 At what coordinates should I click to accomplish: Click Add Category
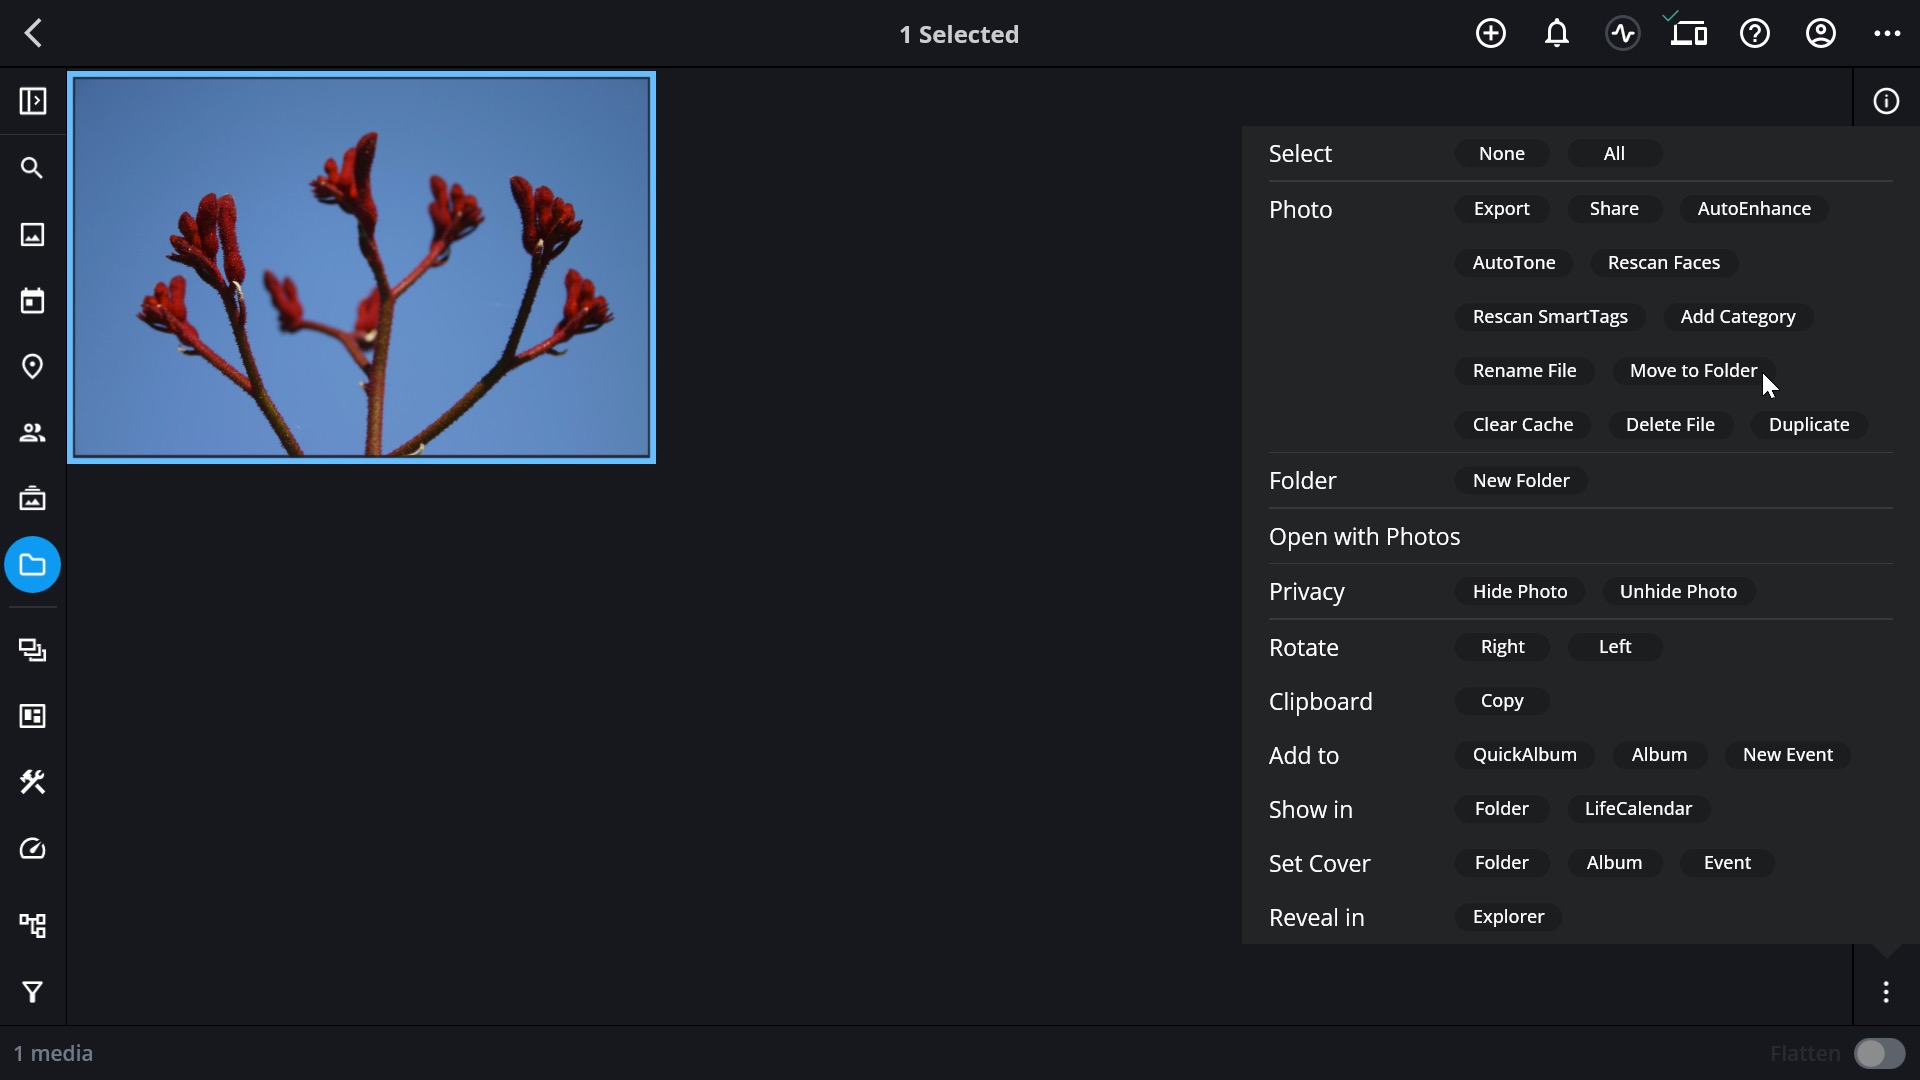pyautogui.click(x=1738, y=316)
